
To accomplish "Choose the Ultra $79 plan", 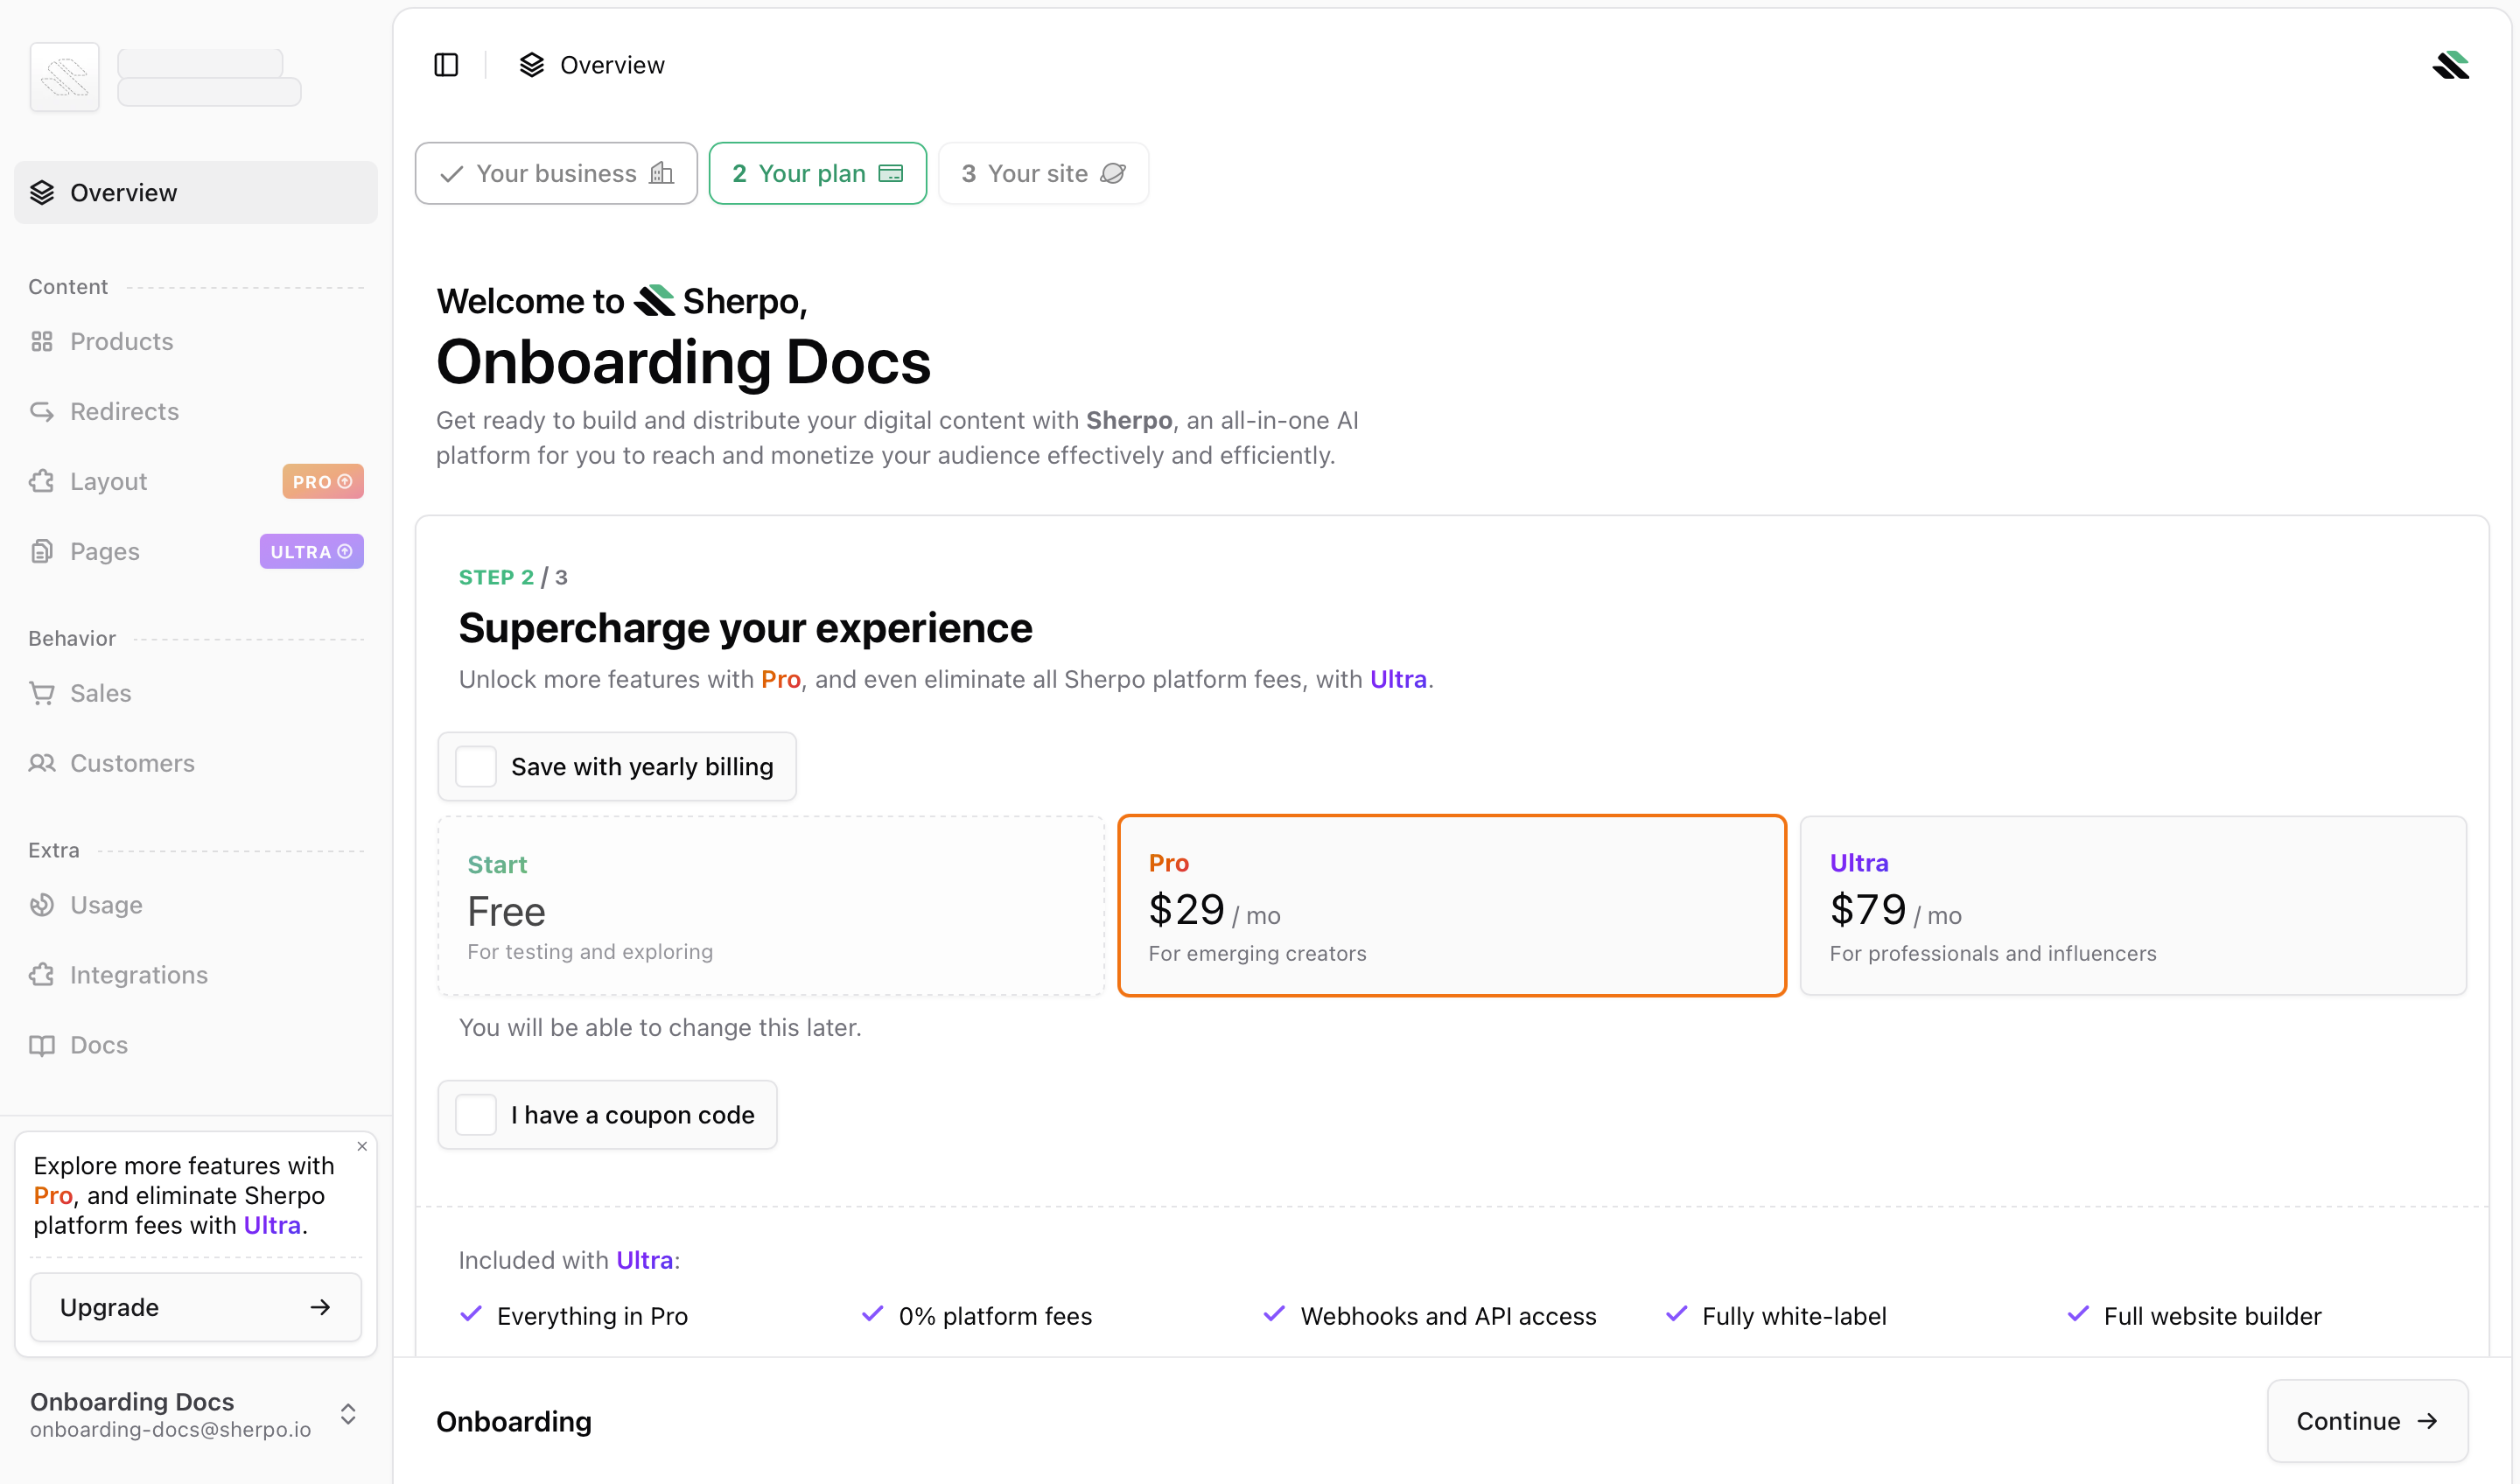I will (2132, 906).
